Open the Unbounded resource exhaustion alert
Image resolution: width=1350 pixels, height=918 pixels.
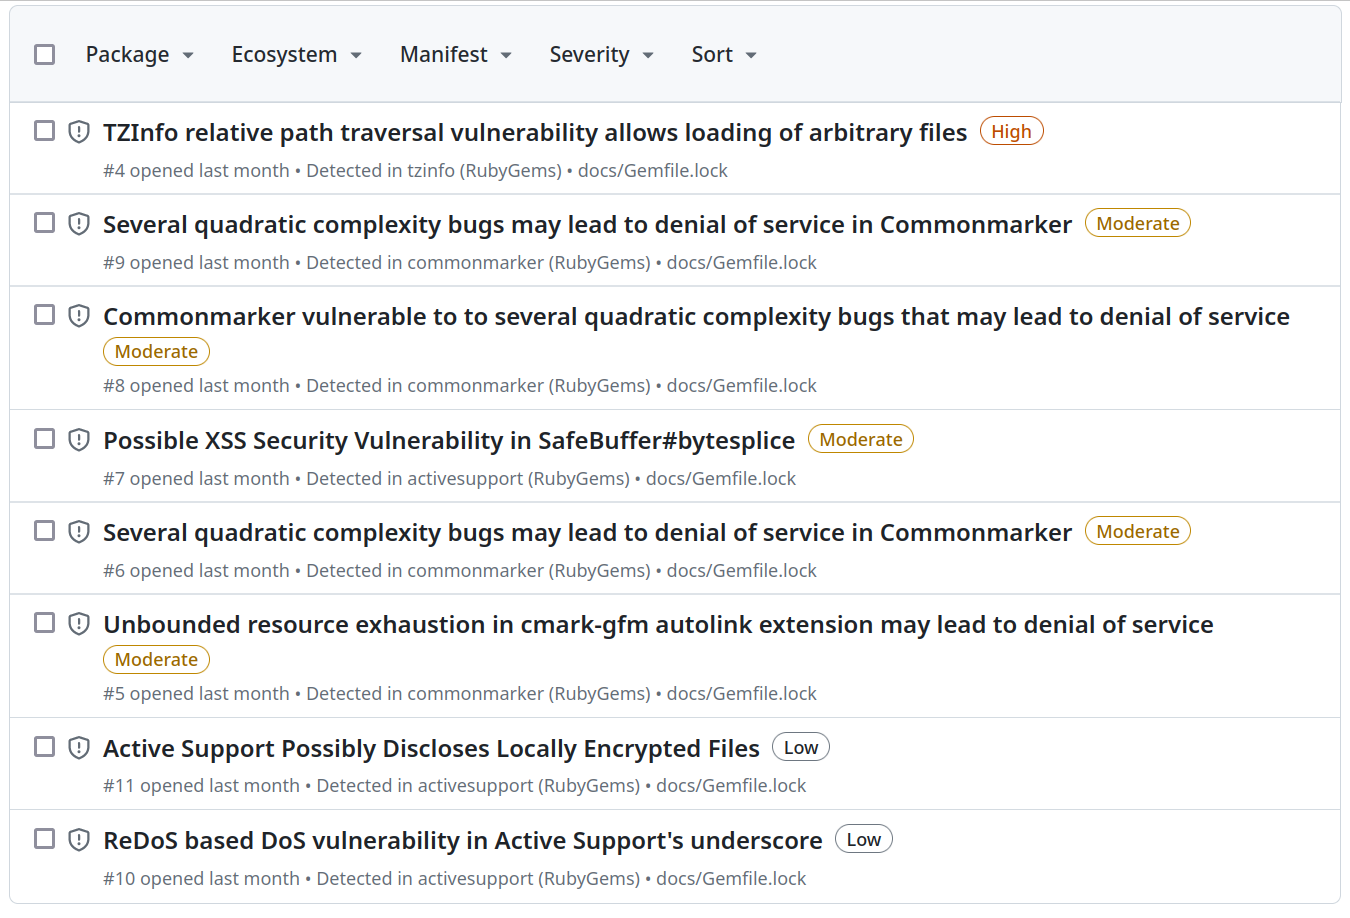pyautogui.click(x=658, y=624)
